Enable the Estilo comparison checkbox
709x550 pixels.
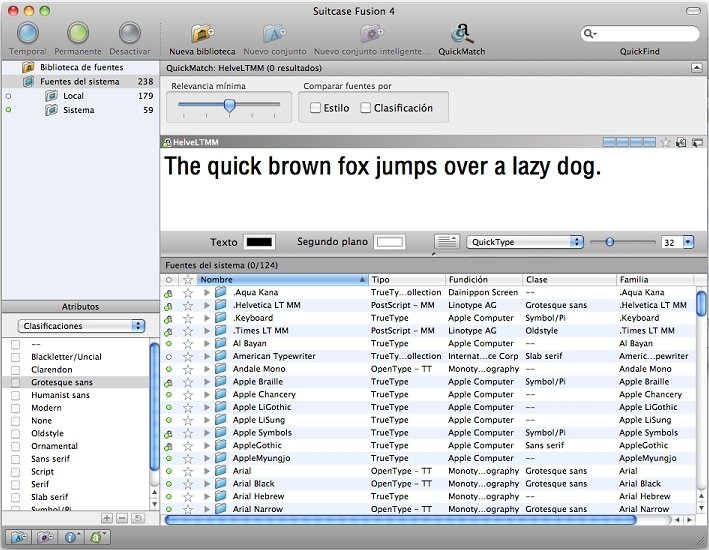[x=316, y=108]
